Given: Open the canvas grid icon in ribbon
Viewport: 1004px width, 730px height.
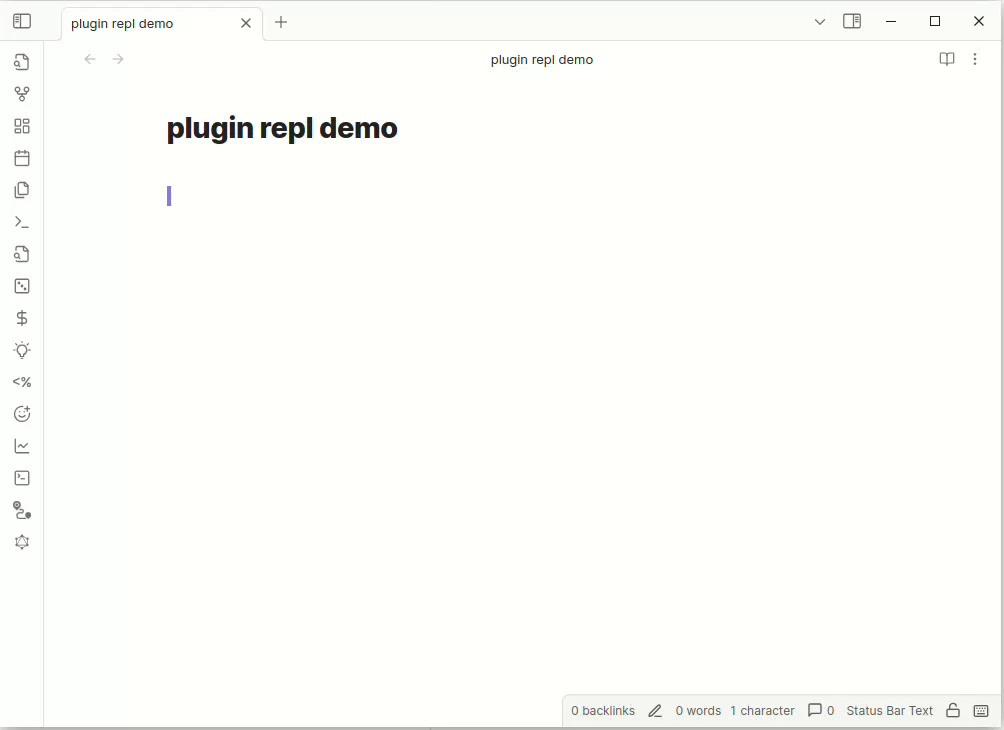Looking at the screenshot, I should pos(22,126).
